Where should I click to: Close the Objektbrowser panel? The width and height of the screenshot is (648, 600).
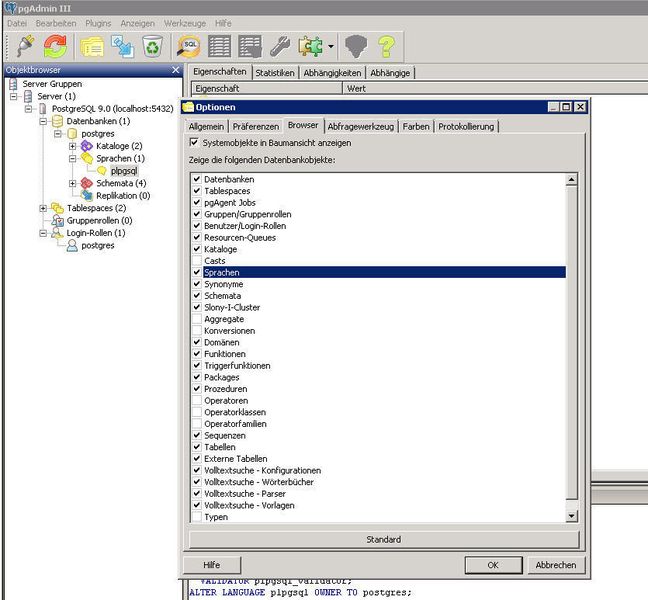click(x=176, y=70)
